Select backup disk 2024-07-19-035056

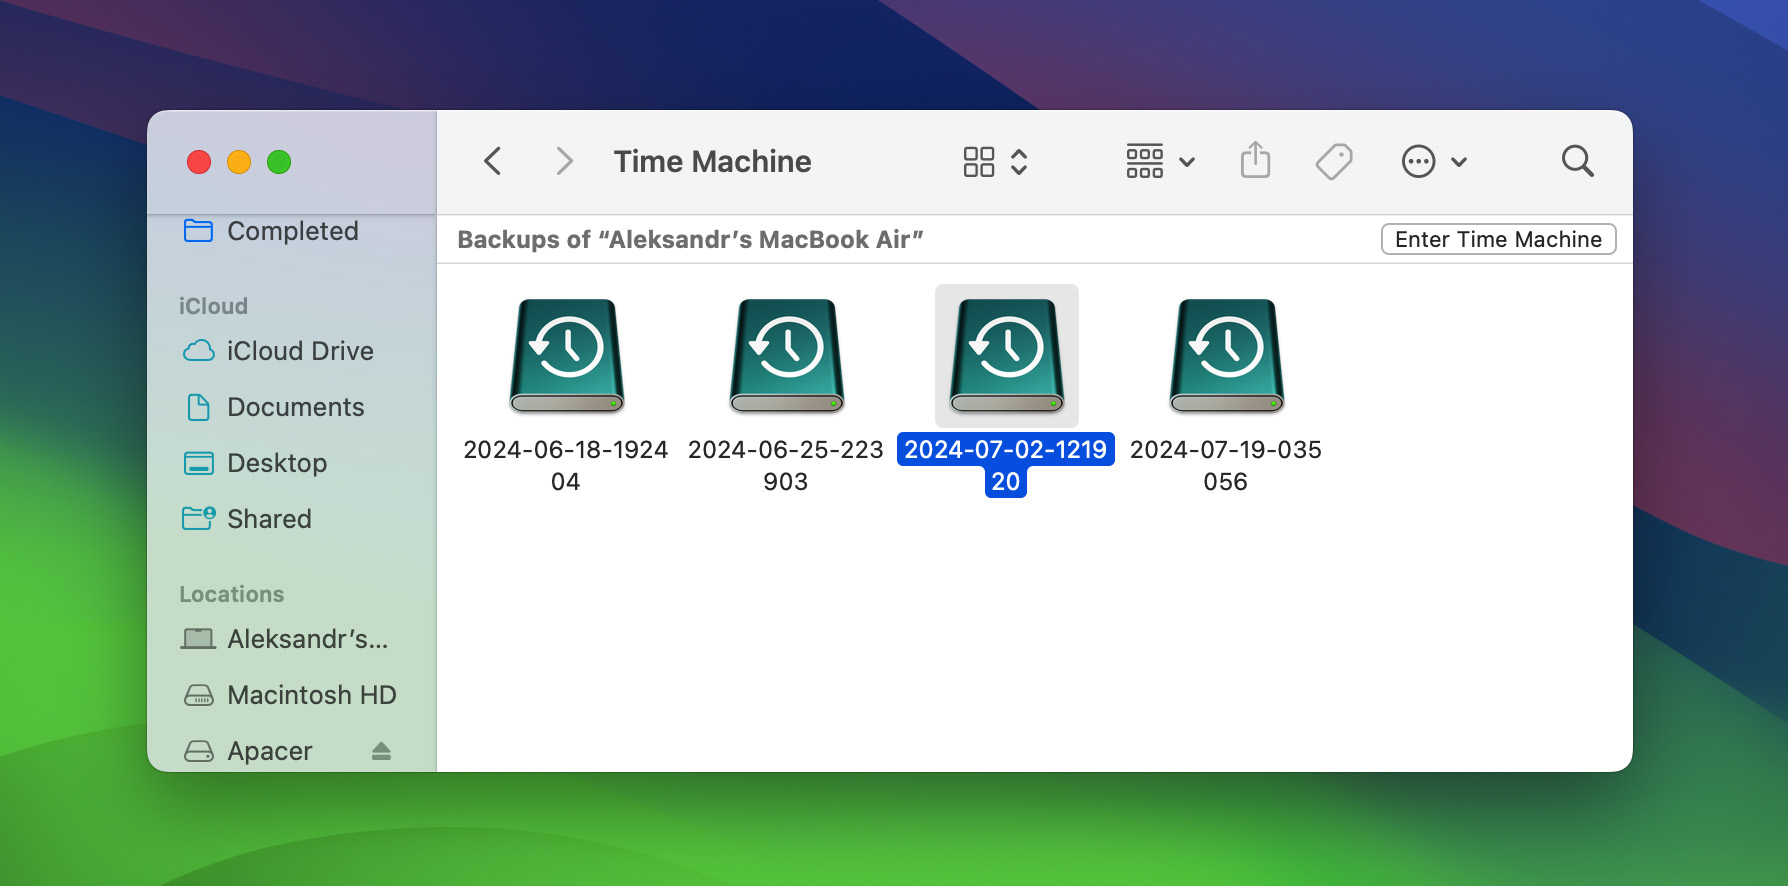(1227, 356)
